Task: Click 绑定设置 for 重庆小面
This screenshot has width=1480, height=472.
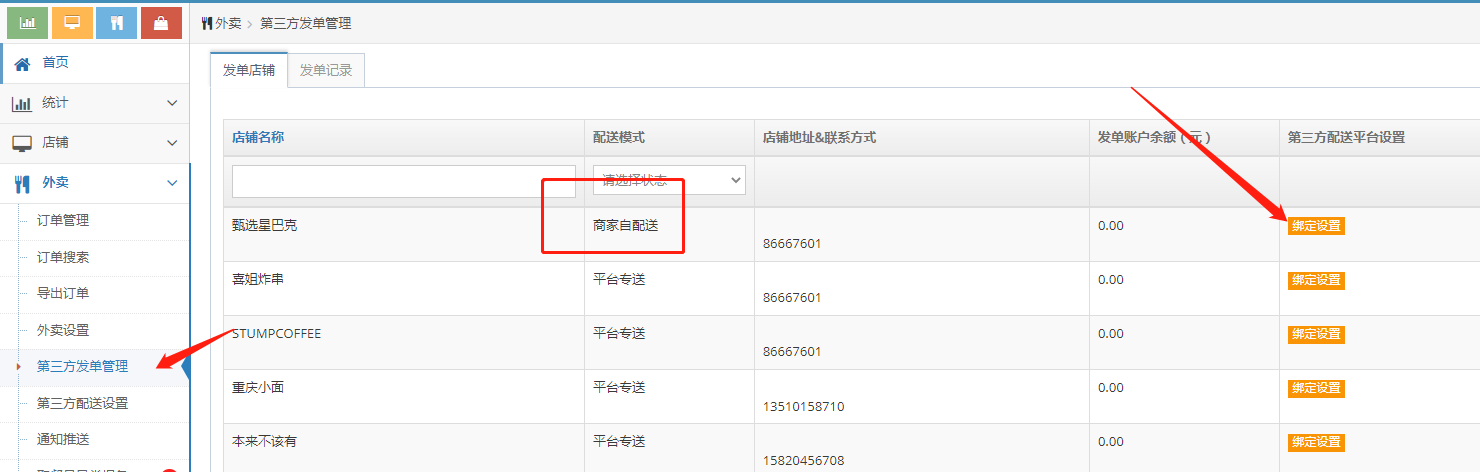Action: [1316, 388]
